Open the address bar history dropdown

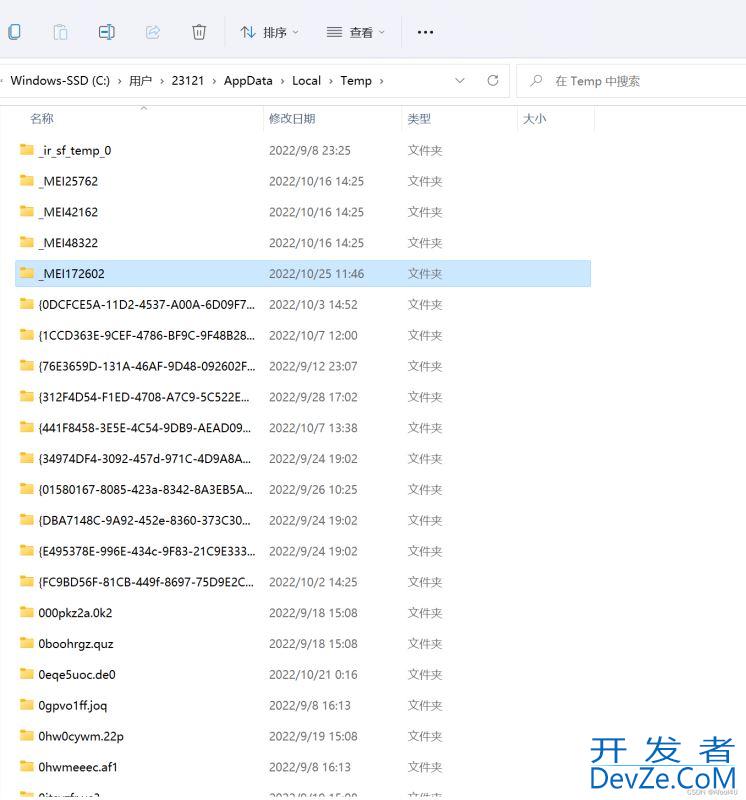click(460, 81)
